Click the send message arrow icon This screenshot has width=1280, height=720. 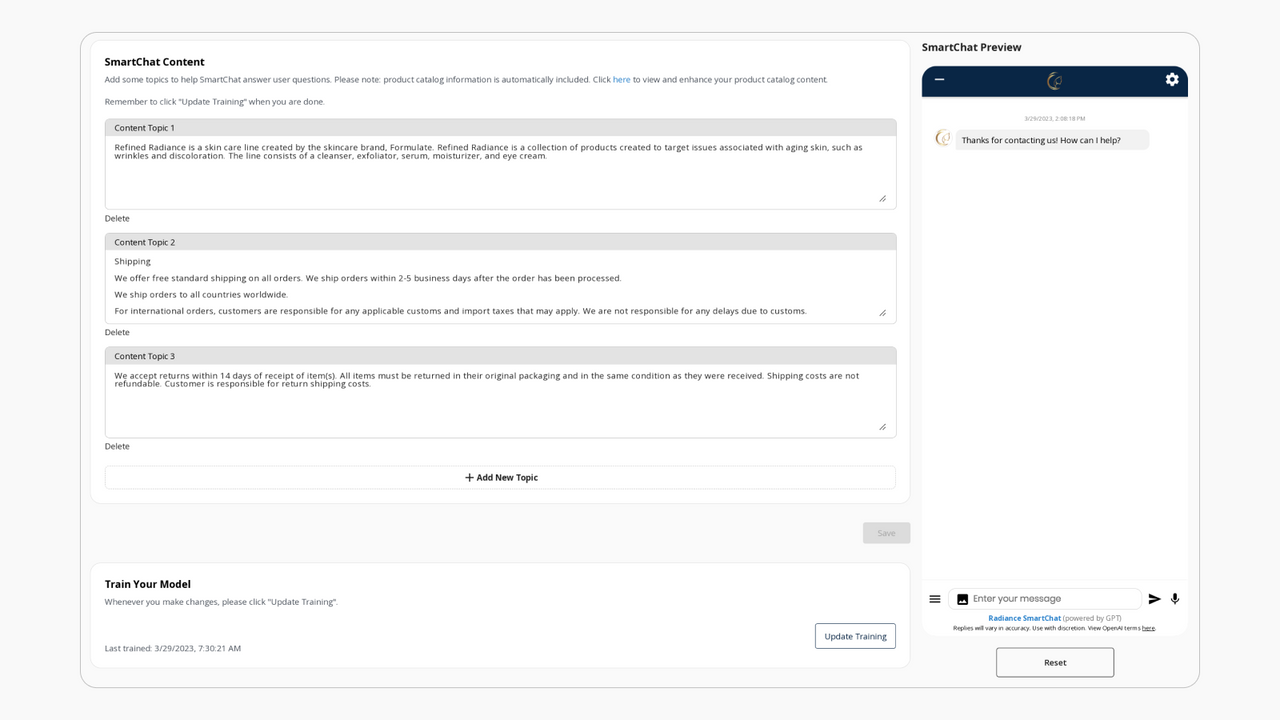point(1154,598)
